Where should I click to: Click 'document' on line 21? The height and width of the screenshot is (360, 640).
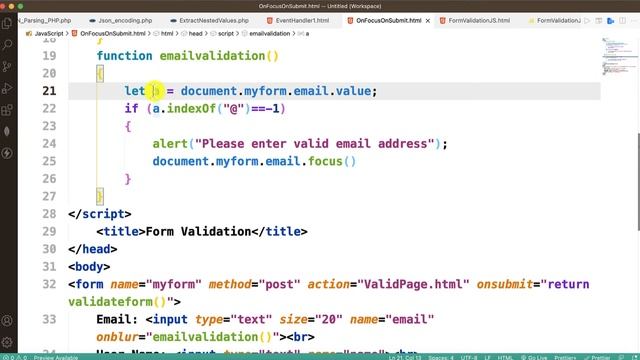tap(209, 91)
